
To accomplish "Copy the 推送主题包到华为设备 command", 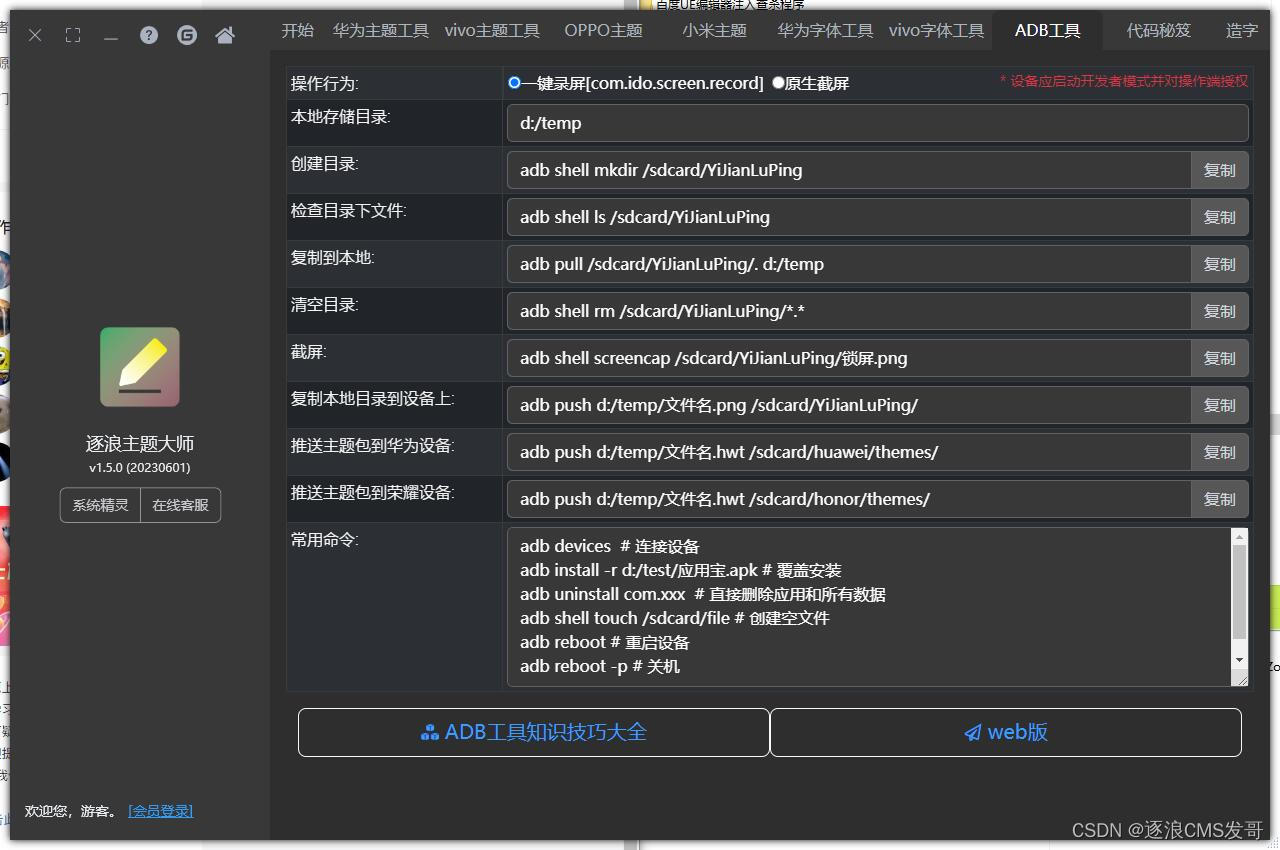I will [1219, 452].
